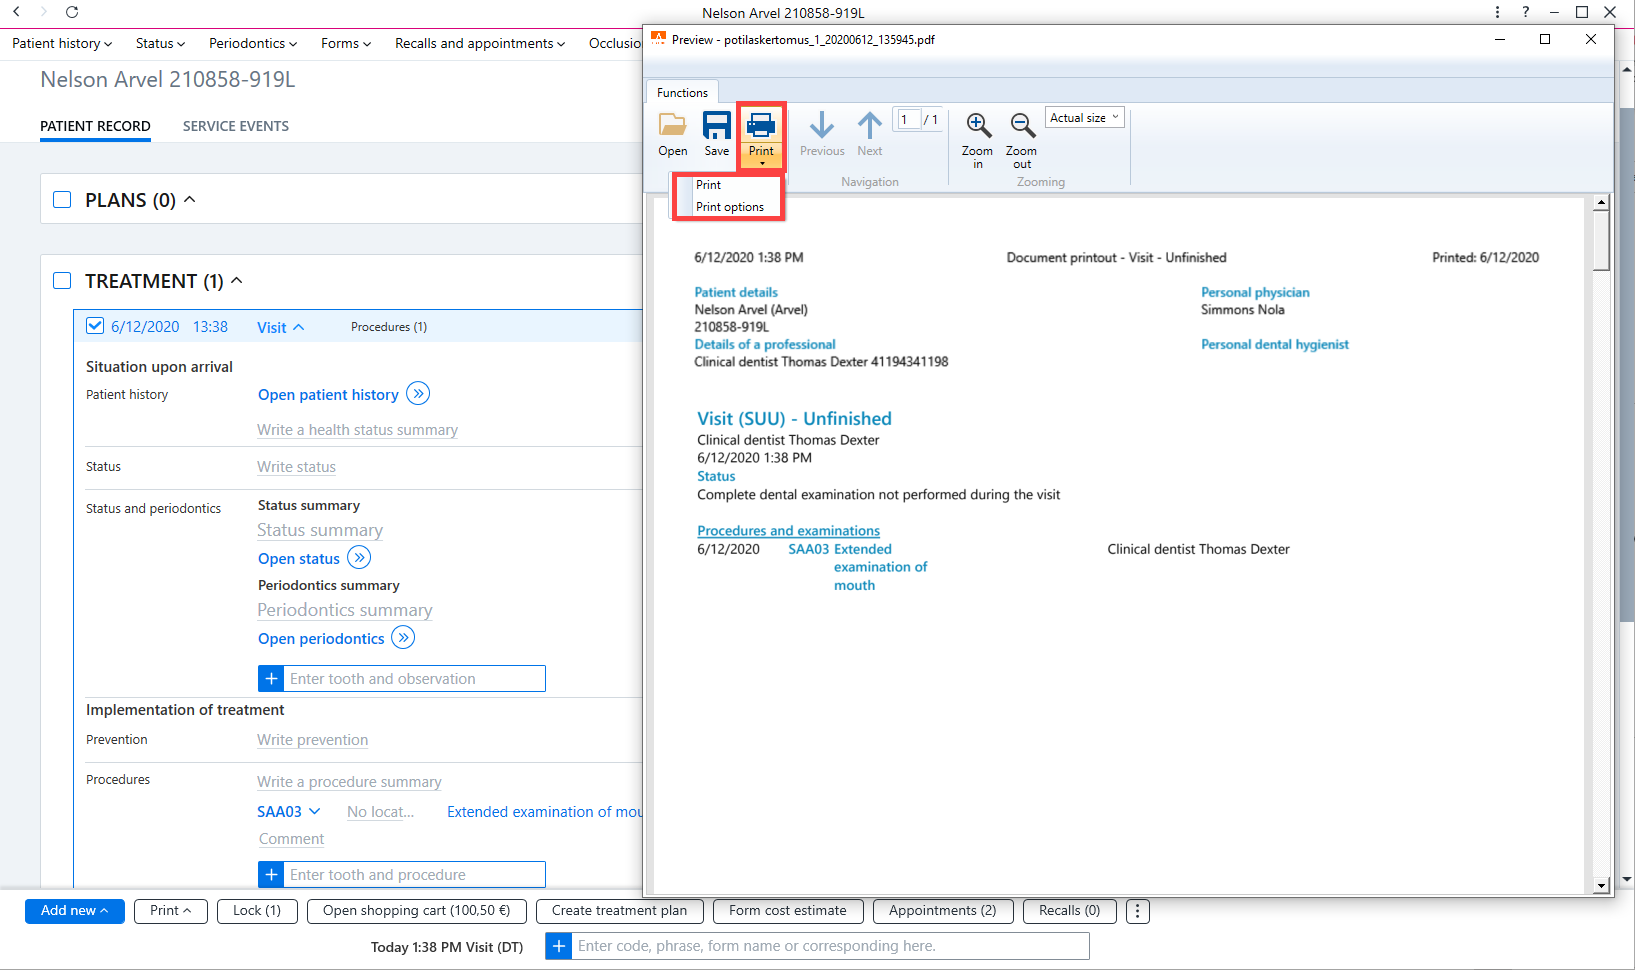This screenshot has height=970, width=1635.
Task: Go to next page using up arrow
Action: click(x=870, y=126)
